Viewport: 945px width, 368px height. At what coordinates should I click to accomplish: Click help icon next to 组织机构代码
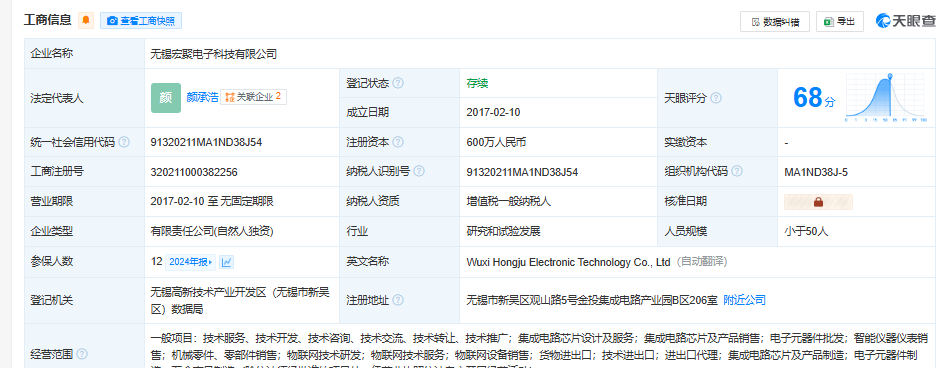pos(736,171)
